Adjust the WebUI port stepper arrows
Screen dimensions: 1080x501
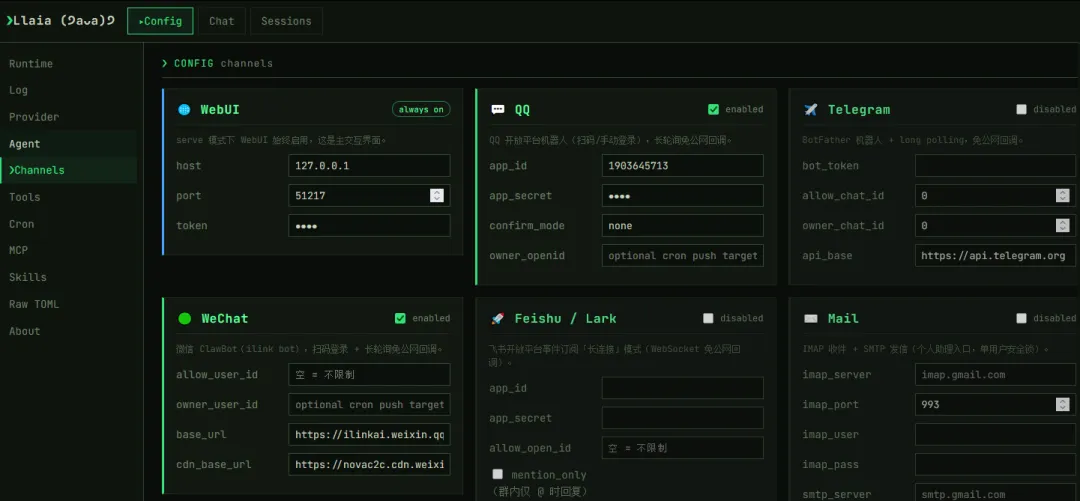click(437, 196)
